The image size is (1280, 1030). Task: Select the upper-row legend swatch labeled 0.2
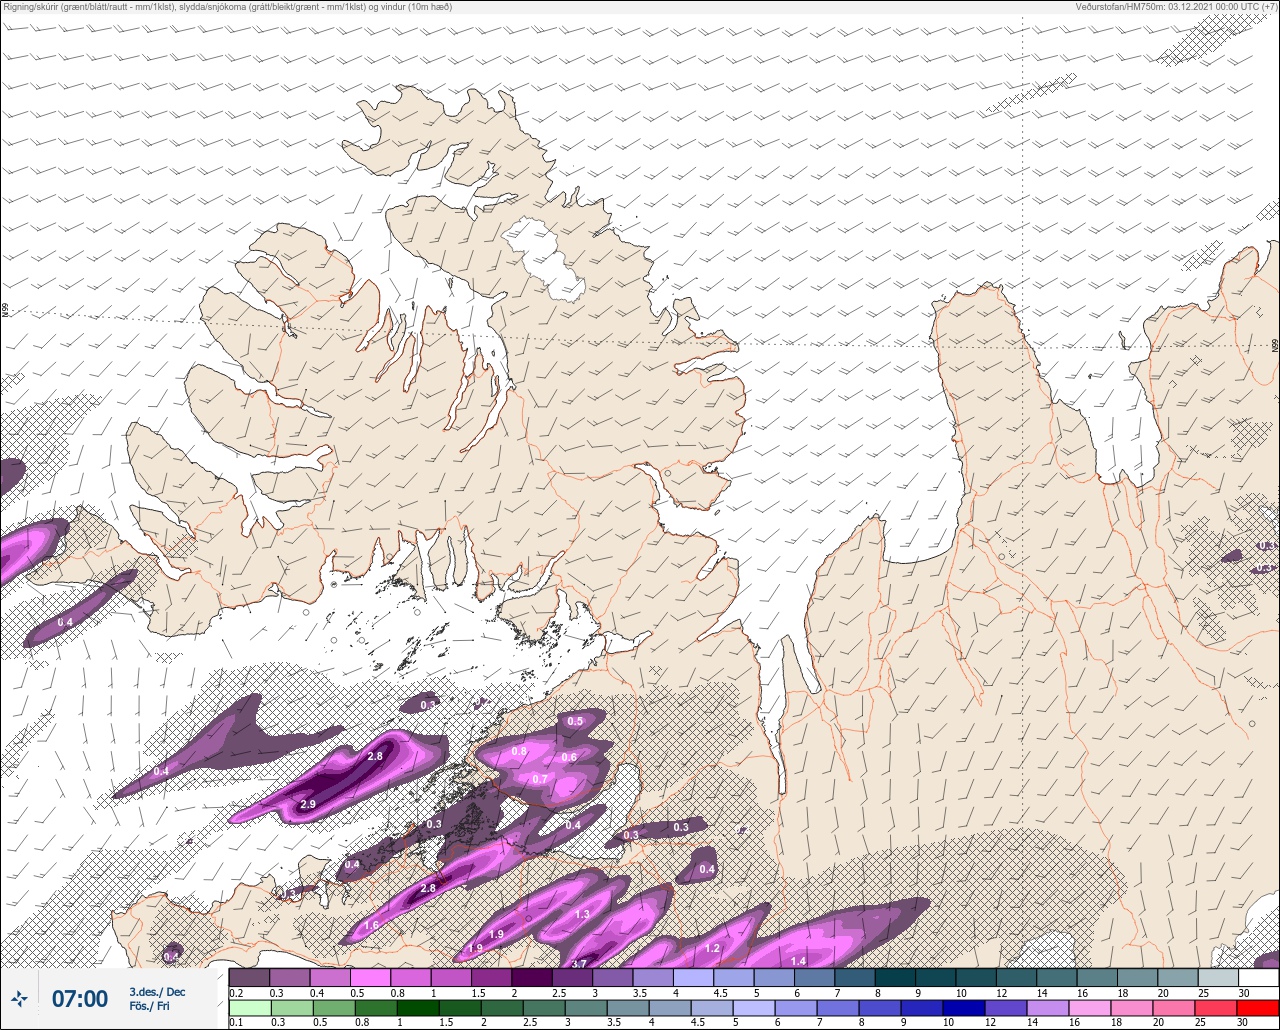249,977
